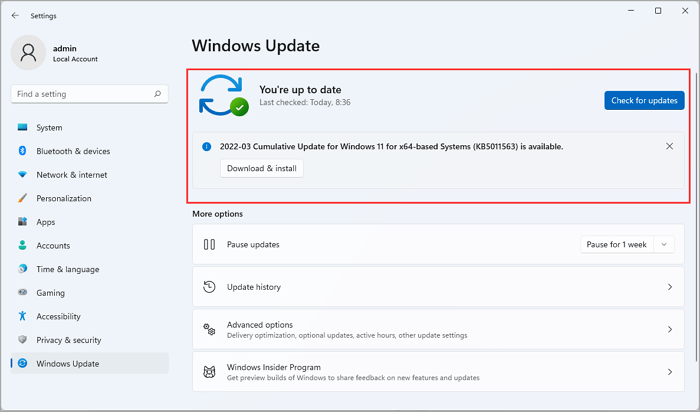Select Windows Update in the sidebar
The width and height of the screenshot is (700, 412).
click(90, 363)
